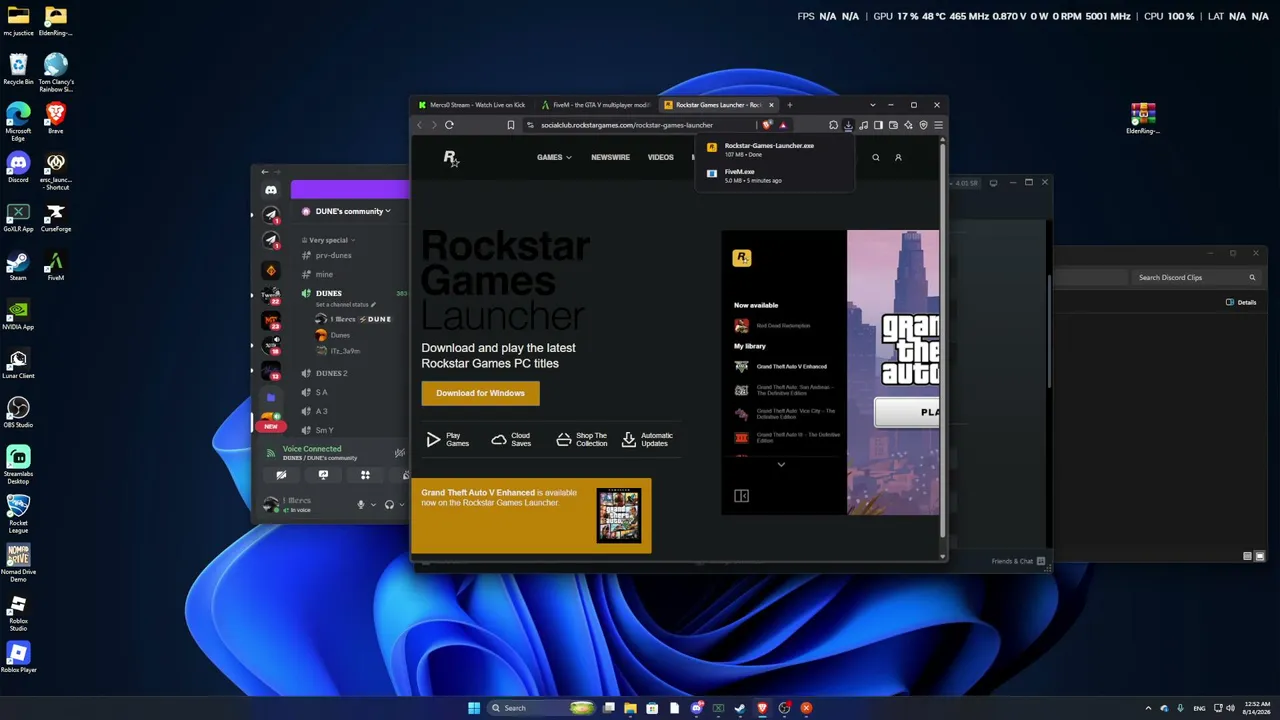Open the site search magnifier icon
1280x720 pixels.
(x=875, y=158)
